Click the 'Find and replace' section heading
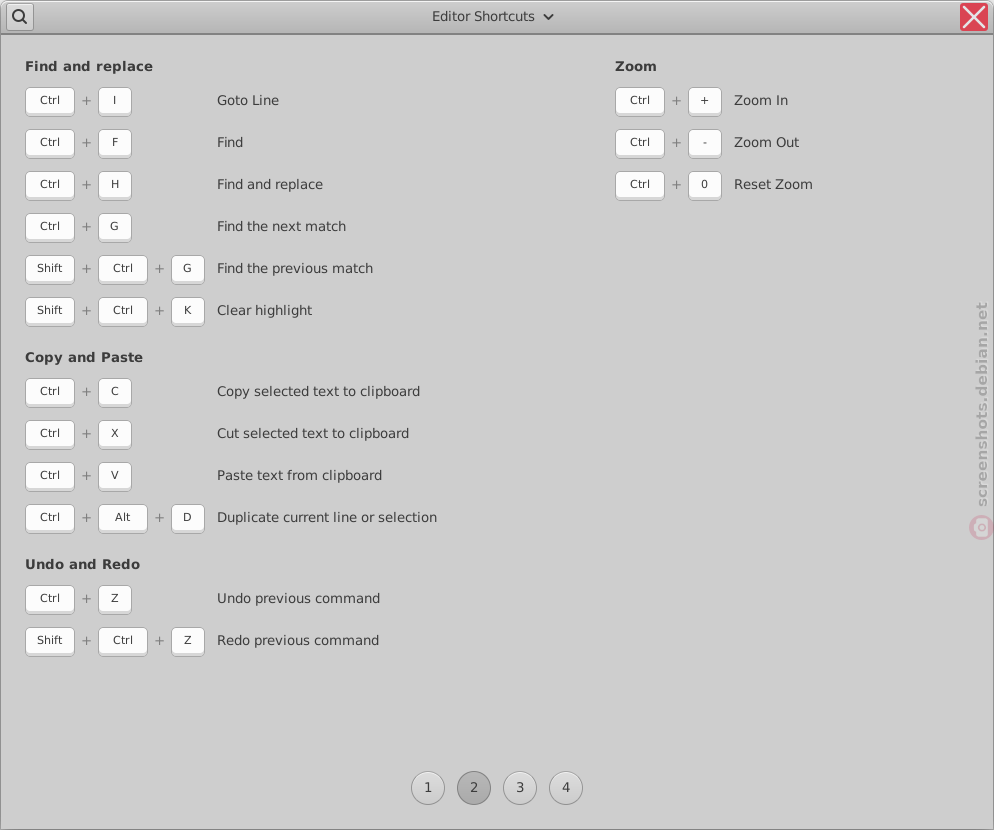 click(89, 67)
